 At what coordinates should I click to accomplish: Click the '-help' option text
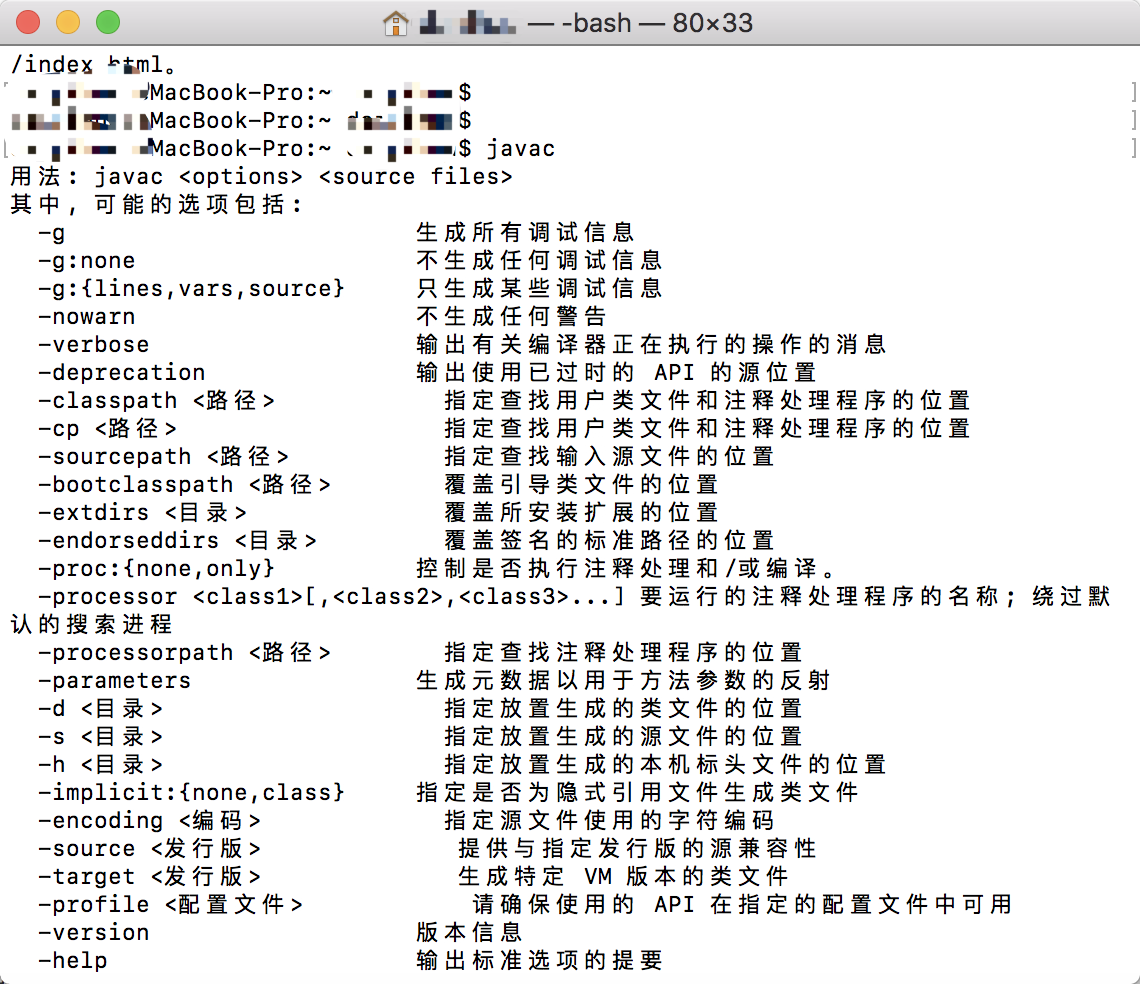click(73, 961)
